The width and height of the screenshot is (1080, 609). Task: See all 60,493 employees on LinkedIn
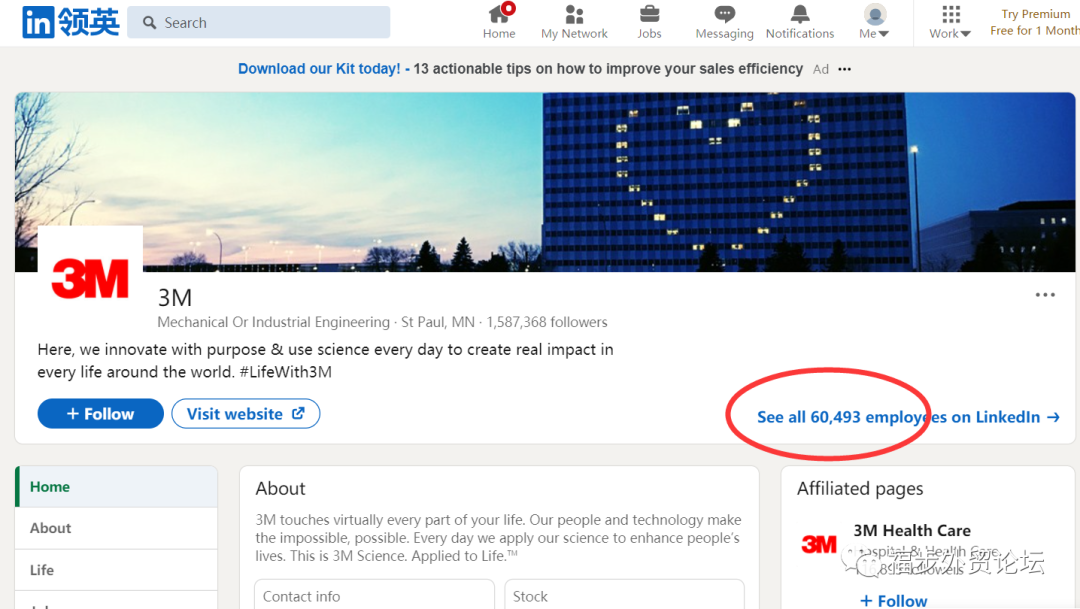click(x=908, y=417)
